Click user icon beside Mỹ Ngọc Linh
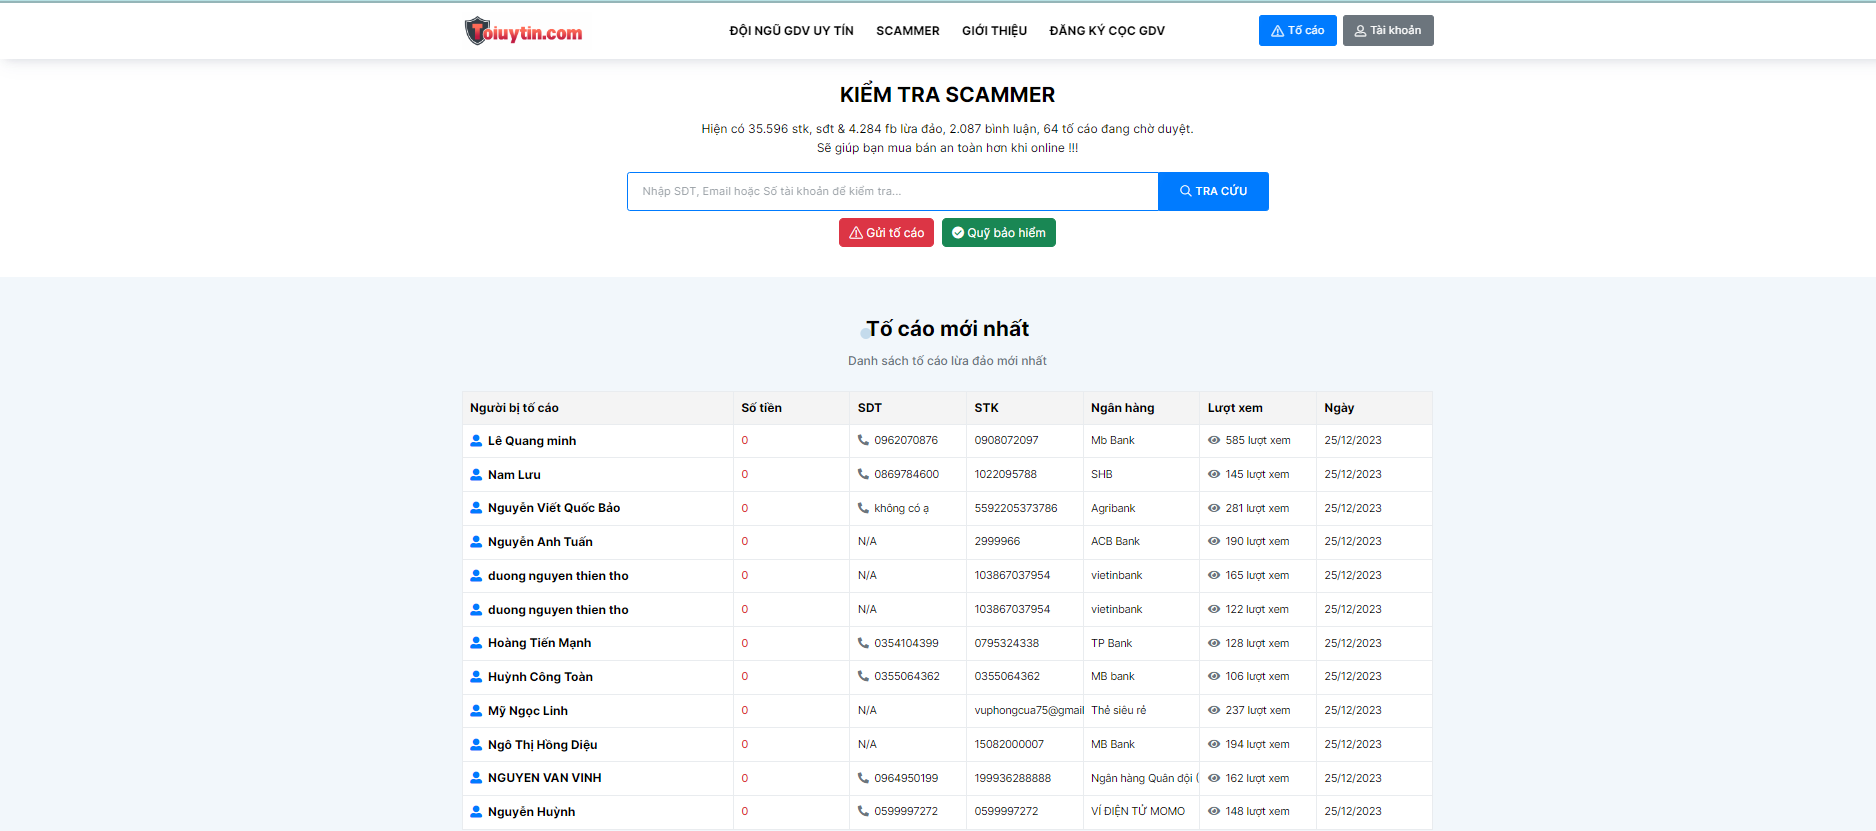The image size is (1876, 831). (x=476, y=711)
